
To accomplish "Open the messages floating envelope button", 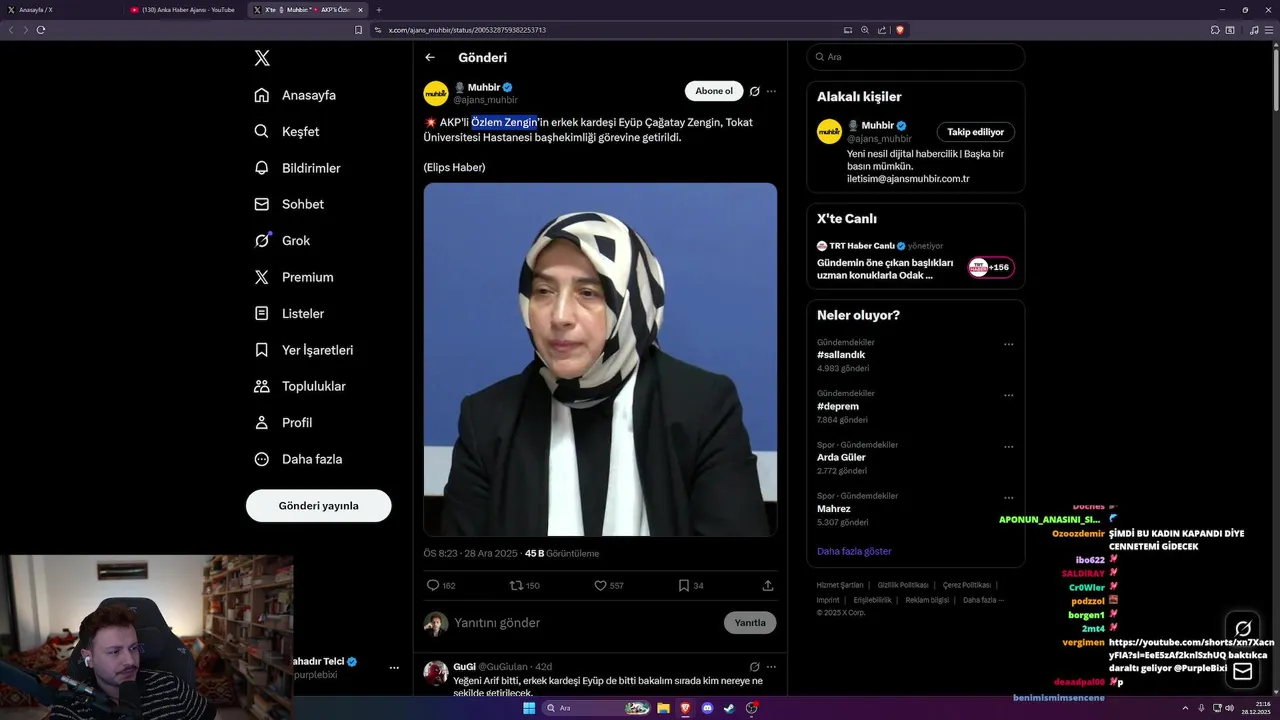I will pyautogui.click(x=1243, y=671).
